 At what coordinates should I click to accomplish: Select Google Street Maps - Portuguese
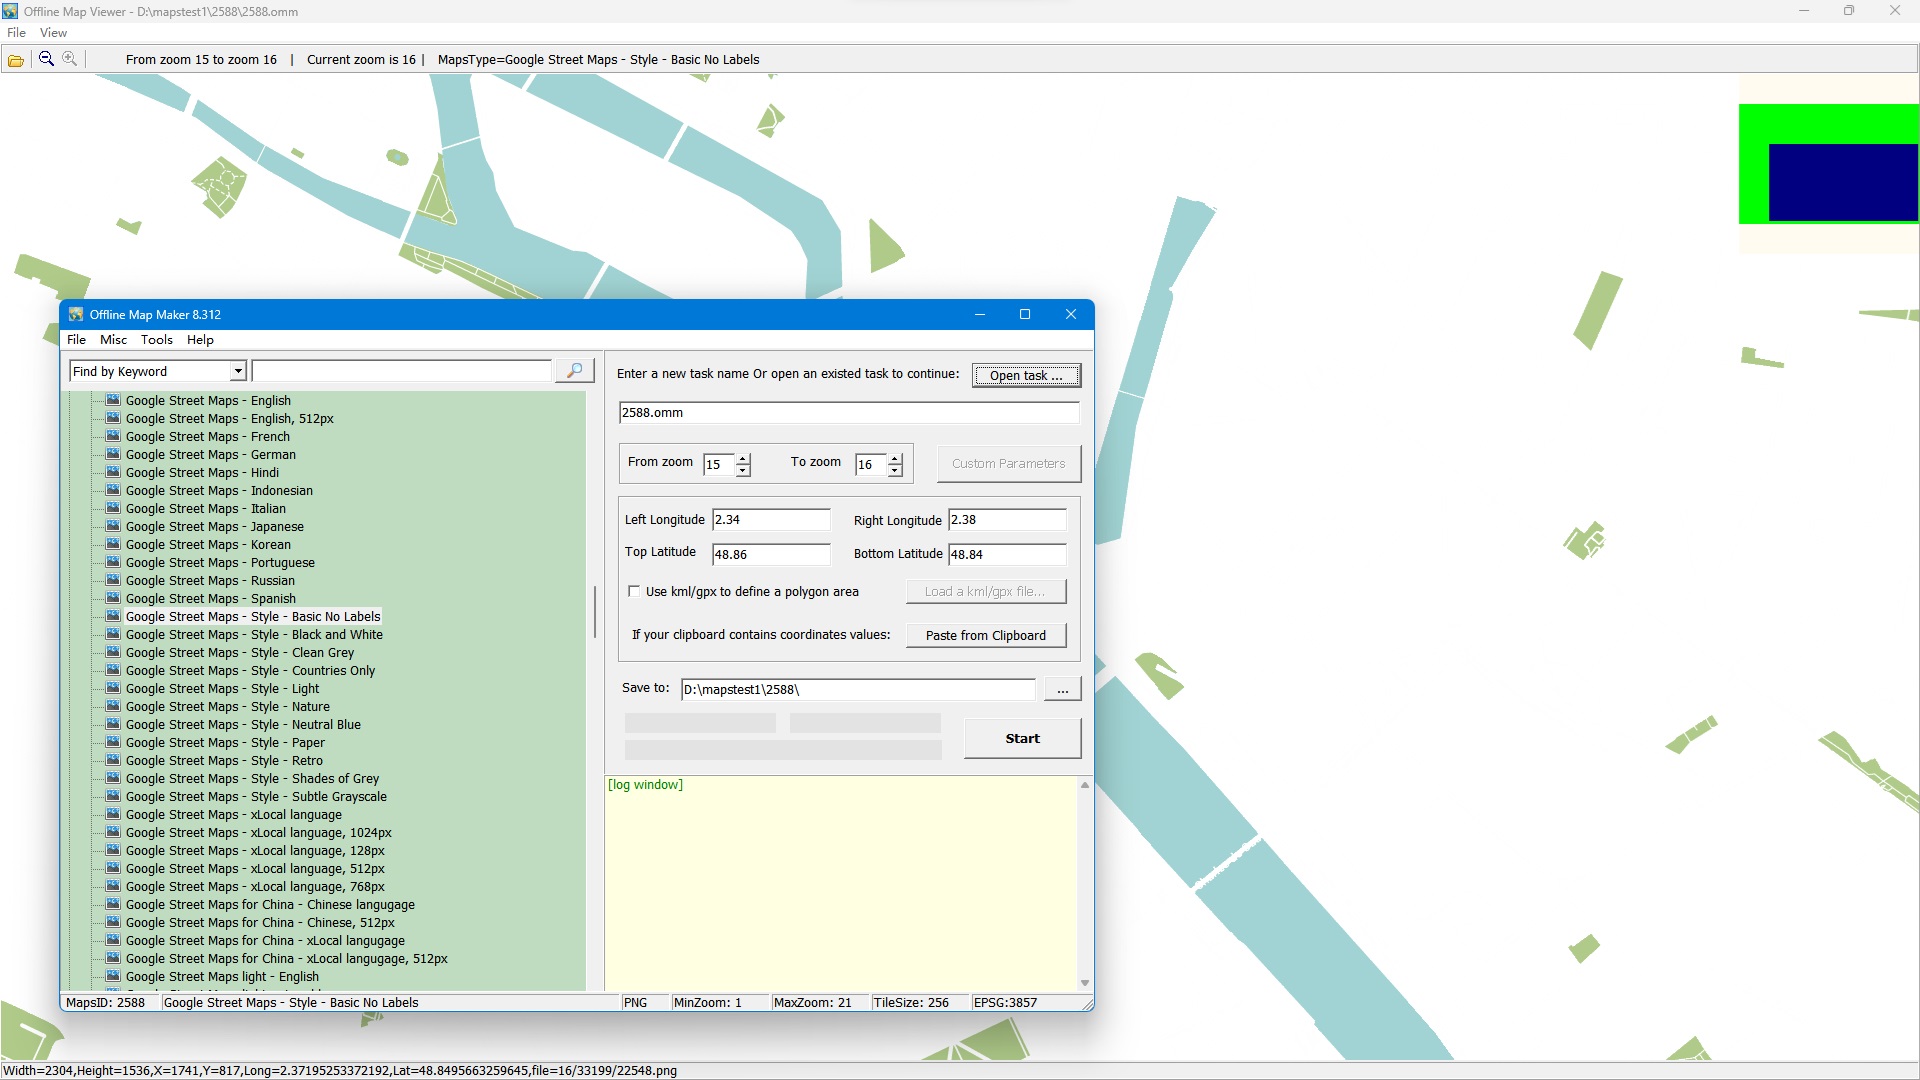[220, 562]
